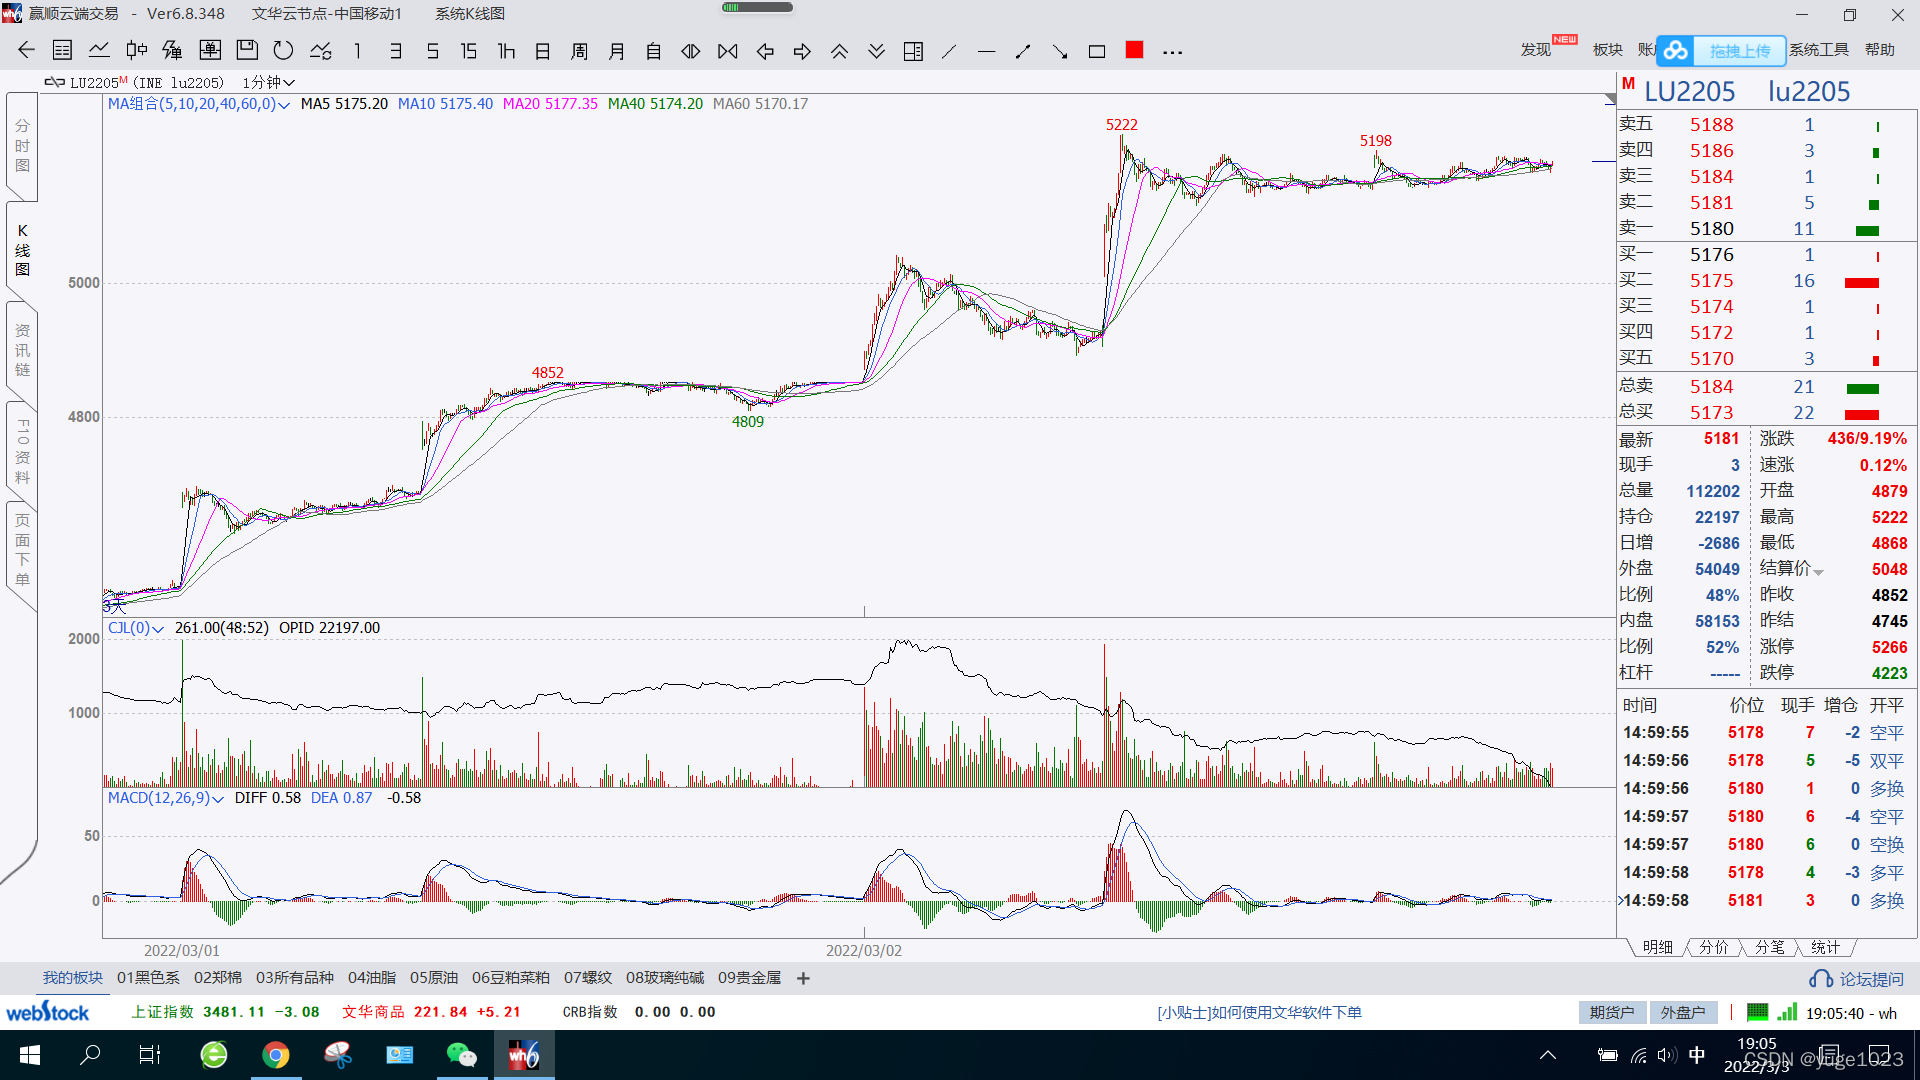Select the 1h period button
The image size is (1920, 1080).
click(506, 51)
